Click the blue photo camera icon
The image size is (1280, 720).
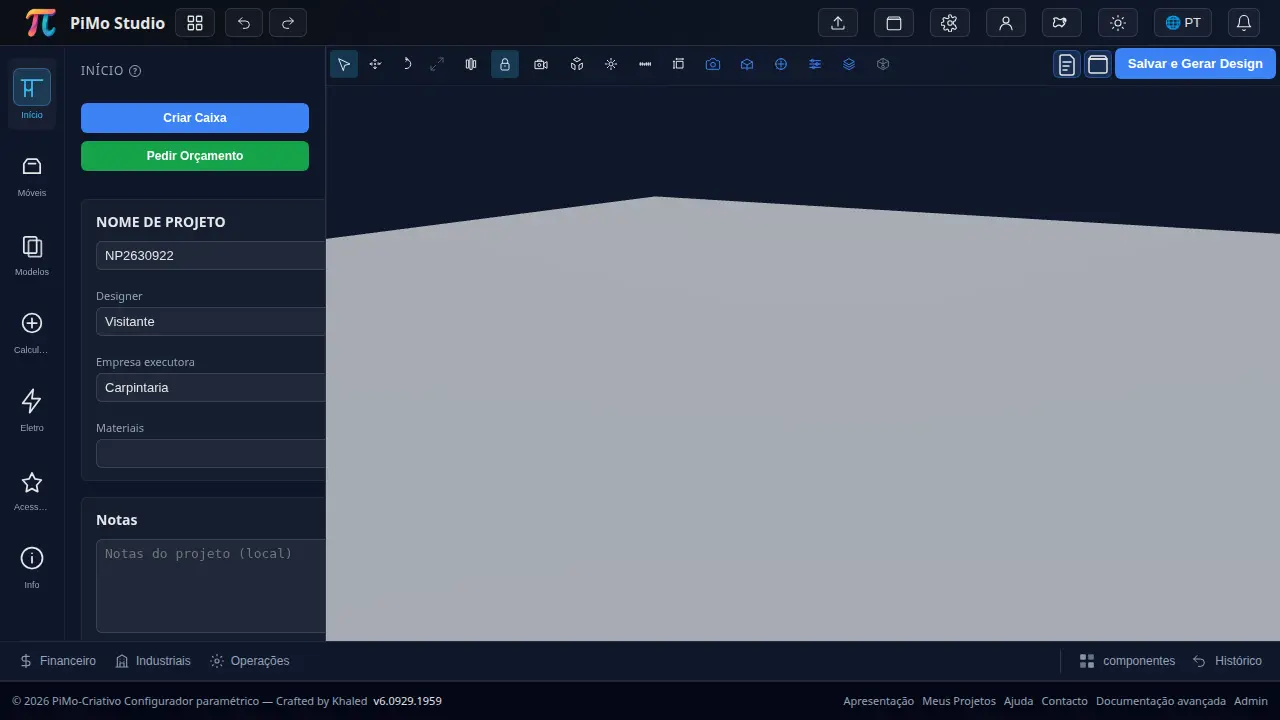click(x=713, y=64)
